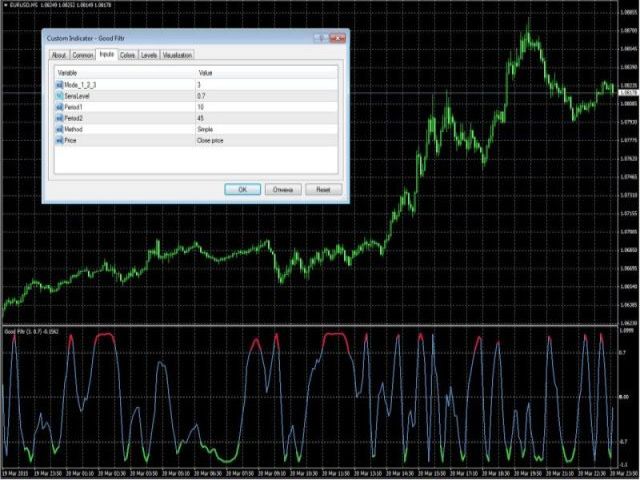Click the Отмена cancel button
Screen dimensions: 640x480
[x=282, y=189]
